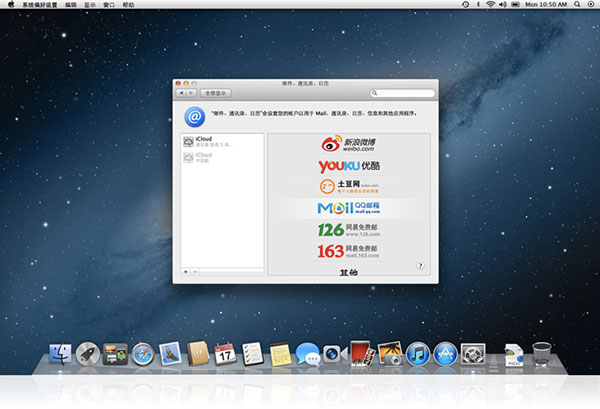Open System Preferences gears in Dock
The width and height of the screenshot is (600, 409).
pyautogui.click(x=473, y=354)
